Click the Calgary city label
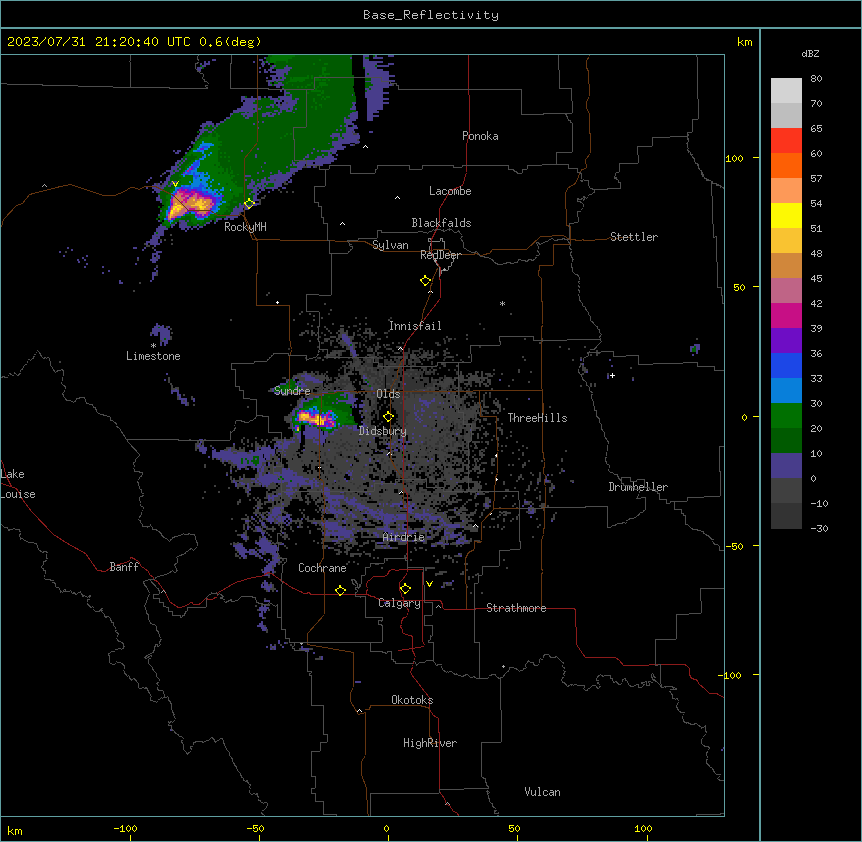 tap(399, 603)
